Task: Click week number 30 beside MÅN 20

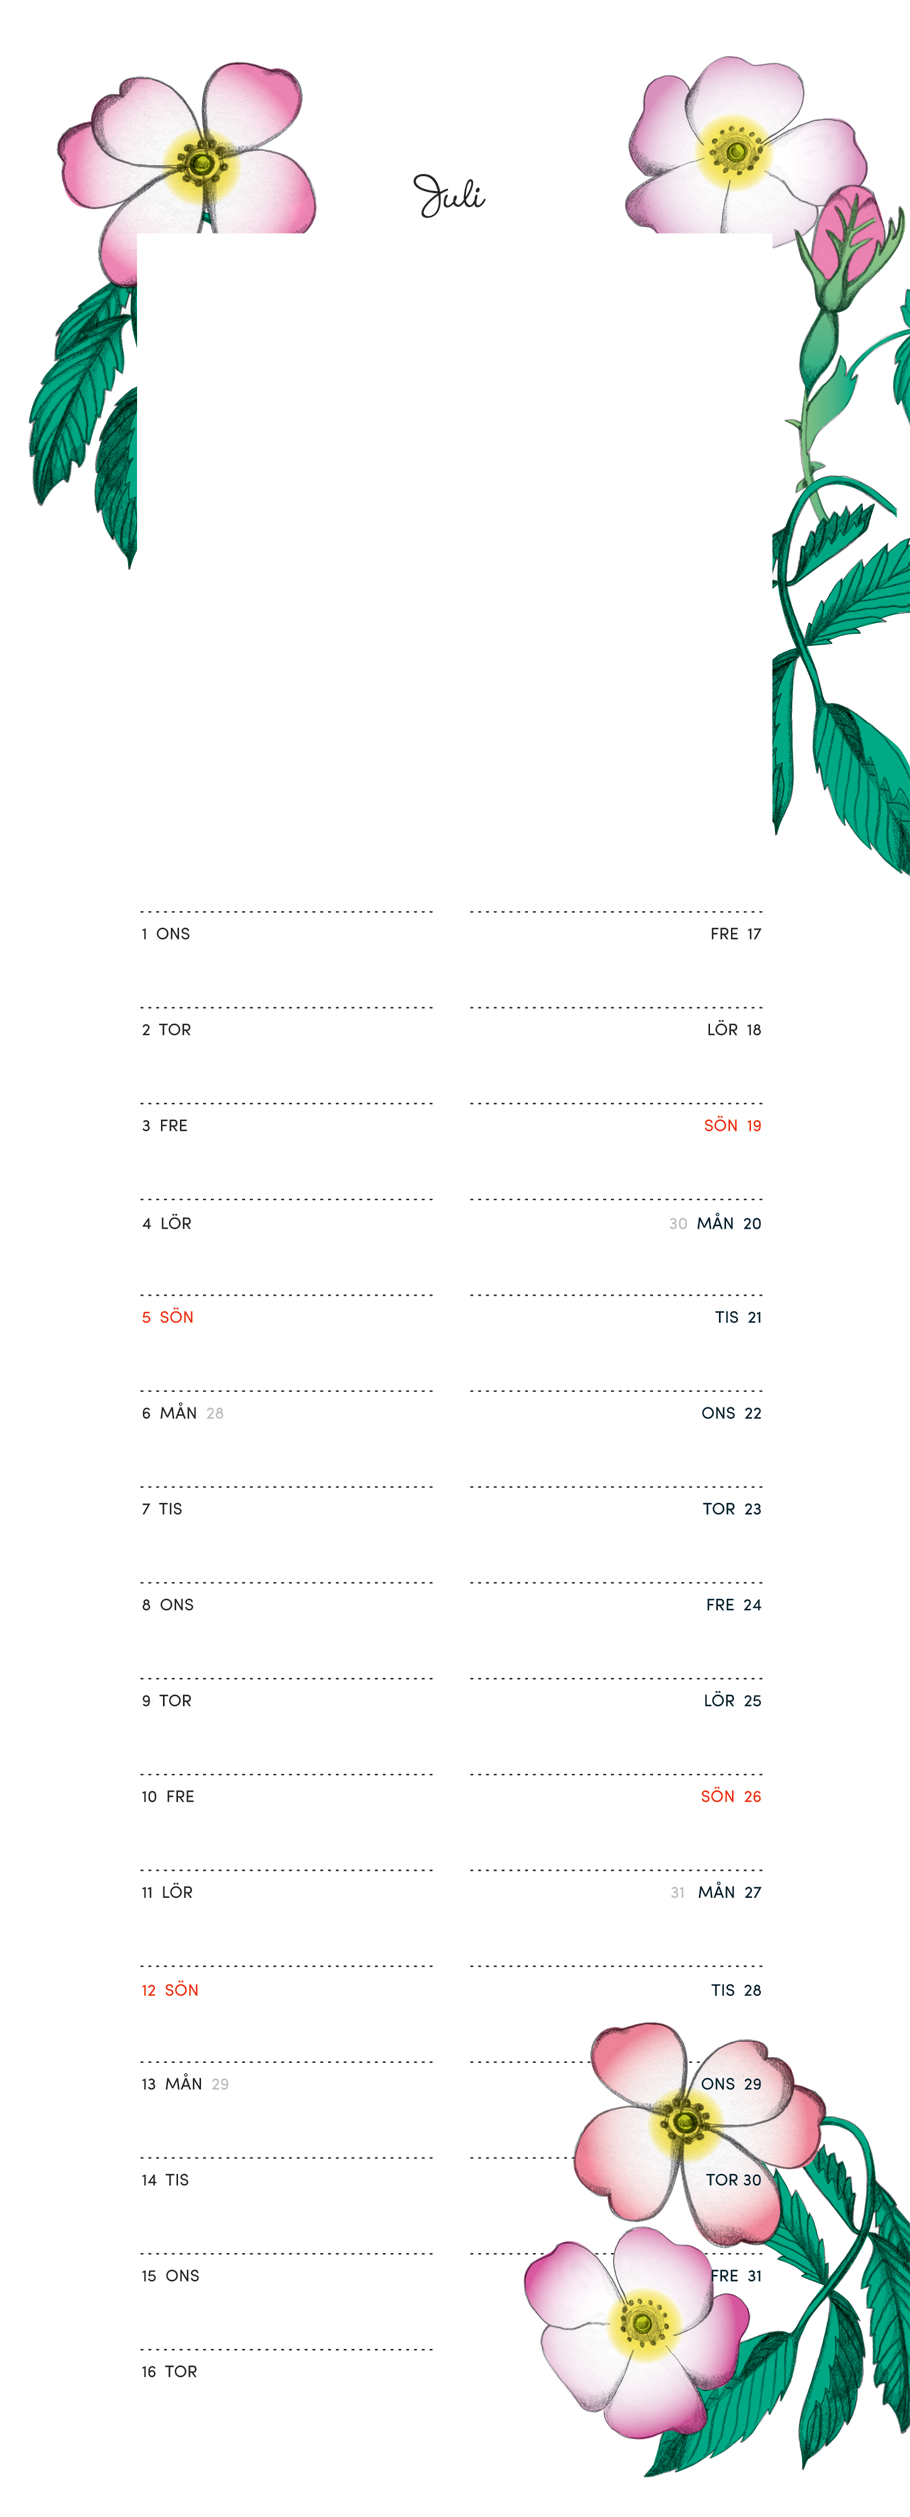Action: pos(678,1224)
